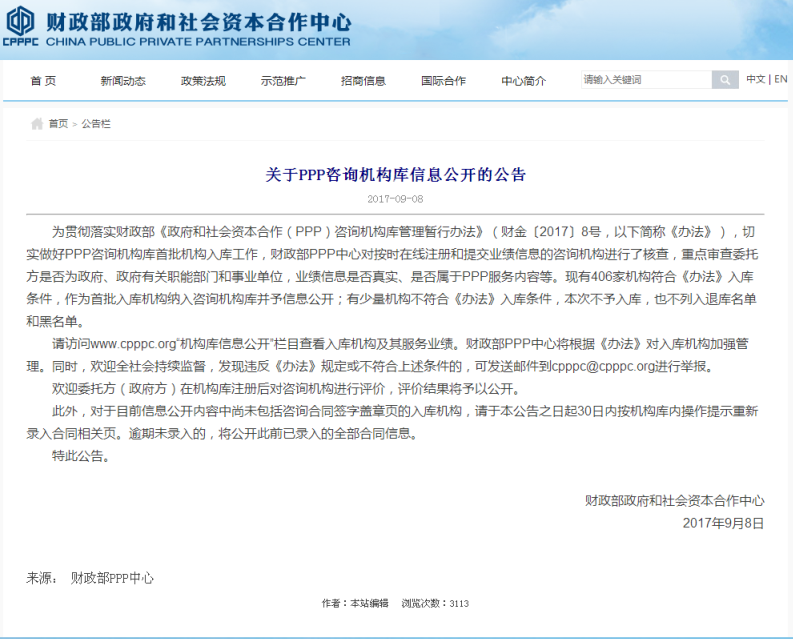Click the magnifier search button
The height and width of the screenshot is (639, 793).
click(x=725, y=80)
